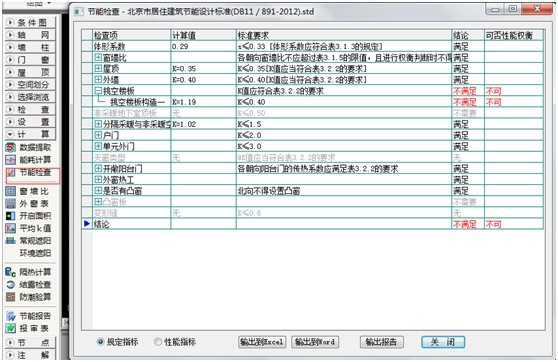558x362 pixels.
Task: Click the 数据提取 icon in sidebar
Action: tap(11, 147)
